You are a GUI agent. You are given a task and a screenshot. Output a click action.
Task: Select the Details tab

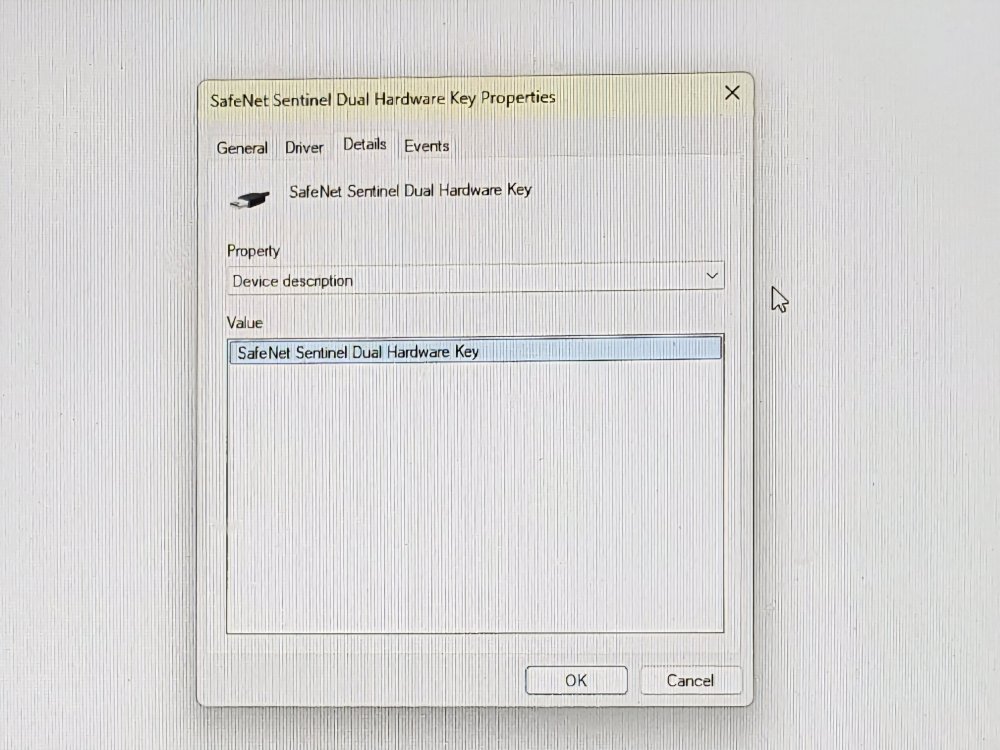click(365, 145)
